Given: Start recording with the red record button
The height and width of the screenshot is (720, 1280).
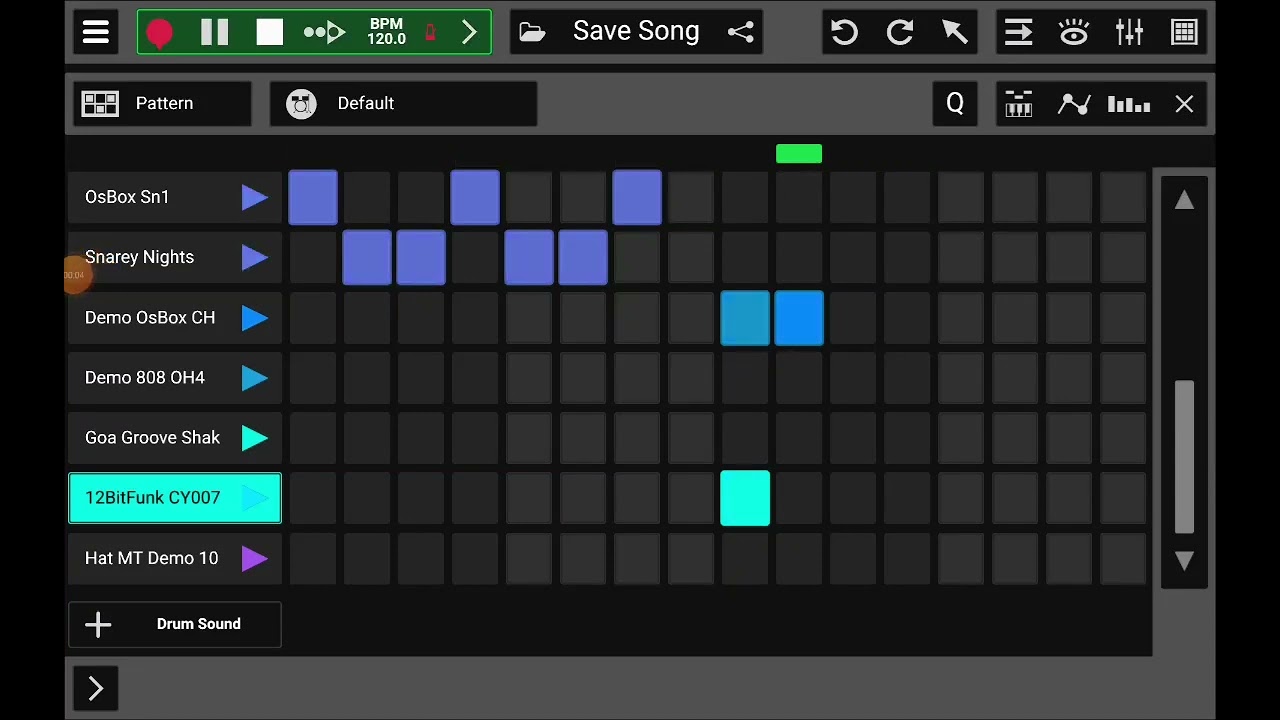Looking at the screenshot, I should tap(159, 33).
